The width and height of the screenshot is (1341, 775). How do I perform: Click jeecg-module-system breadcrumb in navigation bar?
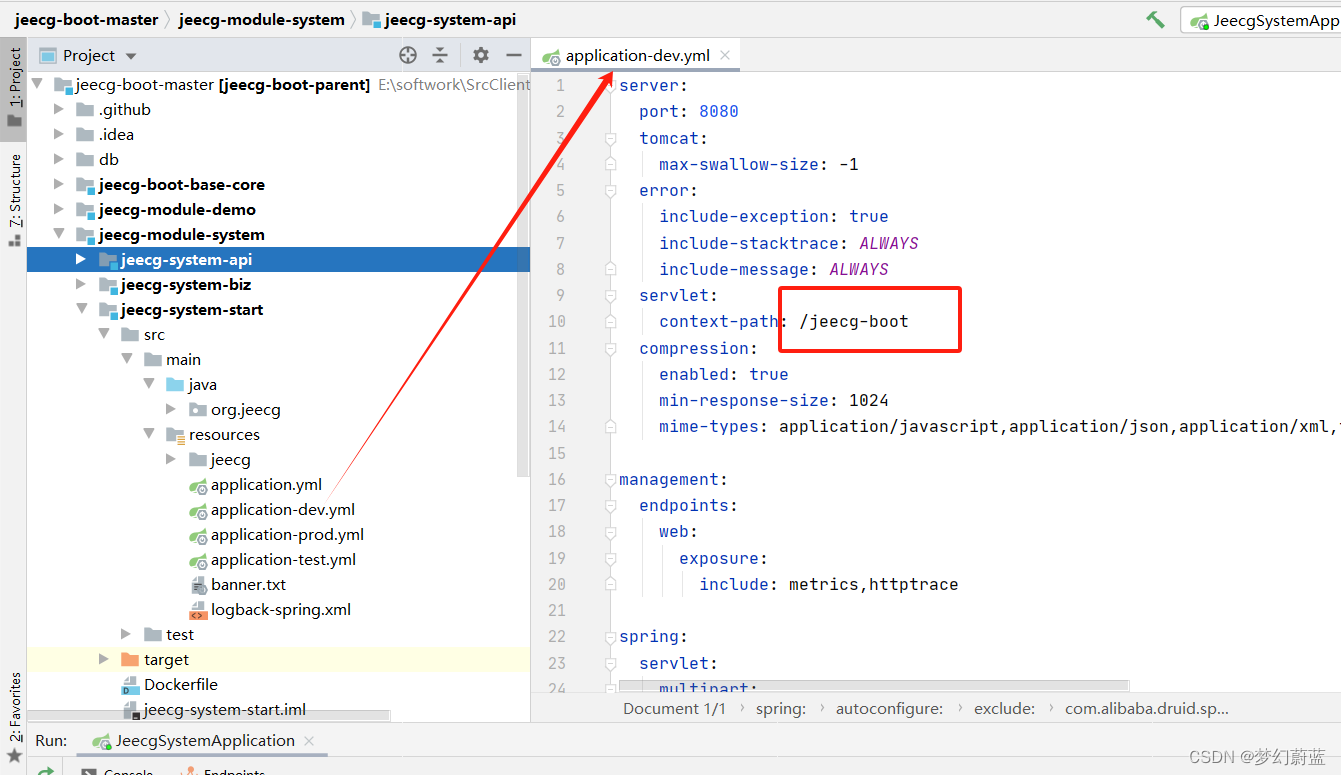tap(261, 19)
